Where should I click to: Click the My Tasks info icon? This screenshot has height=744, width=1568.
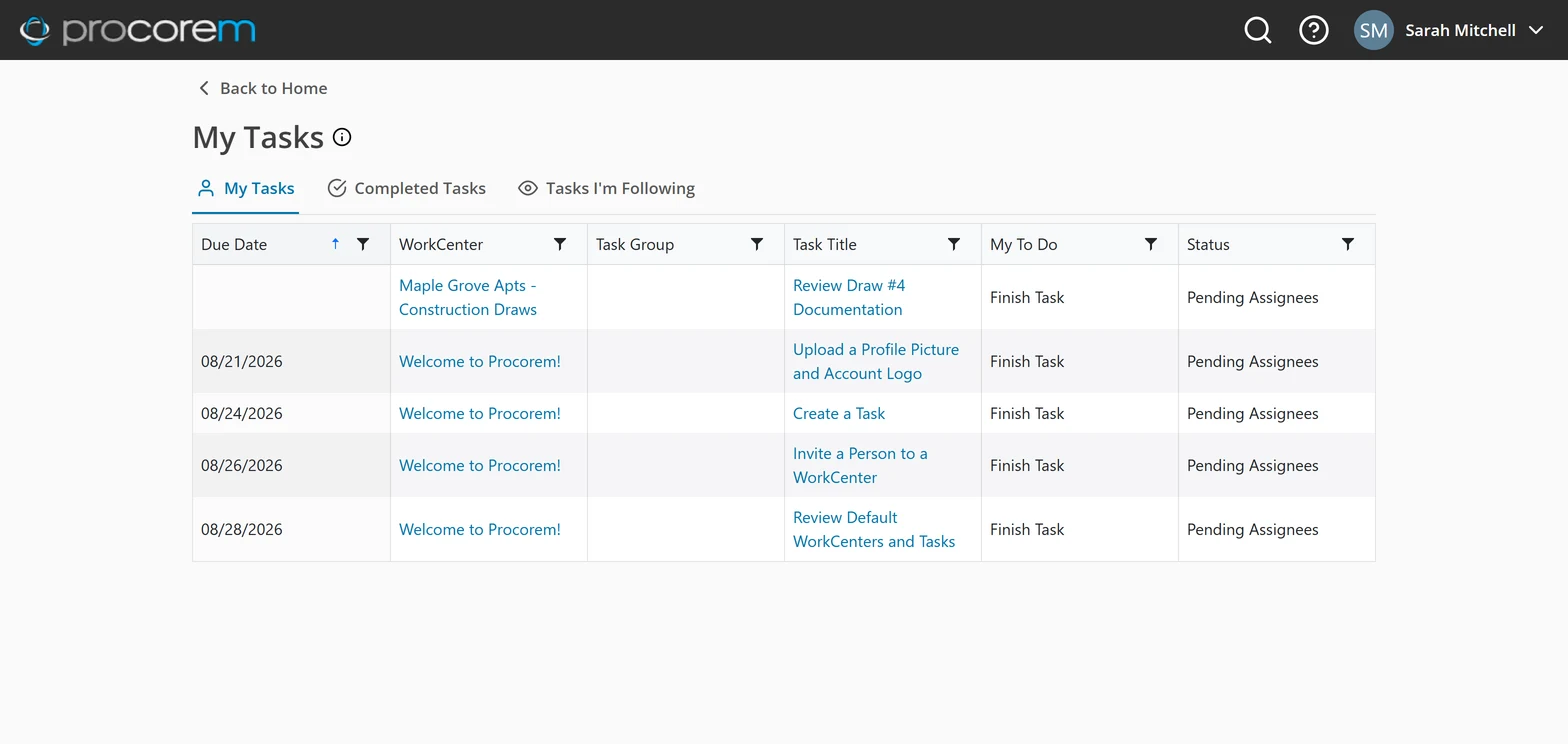coord(342,137)
